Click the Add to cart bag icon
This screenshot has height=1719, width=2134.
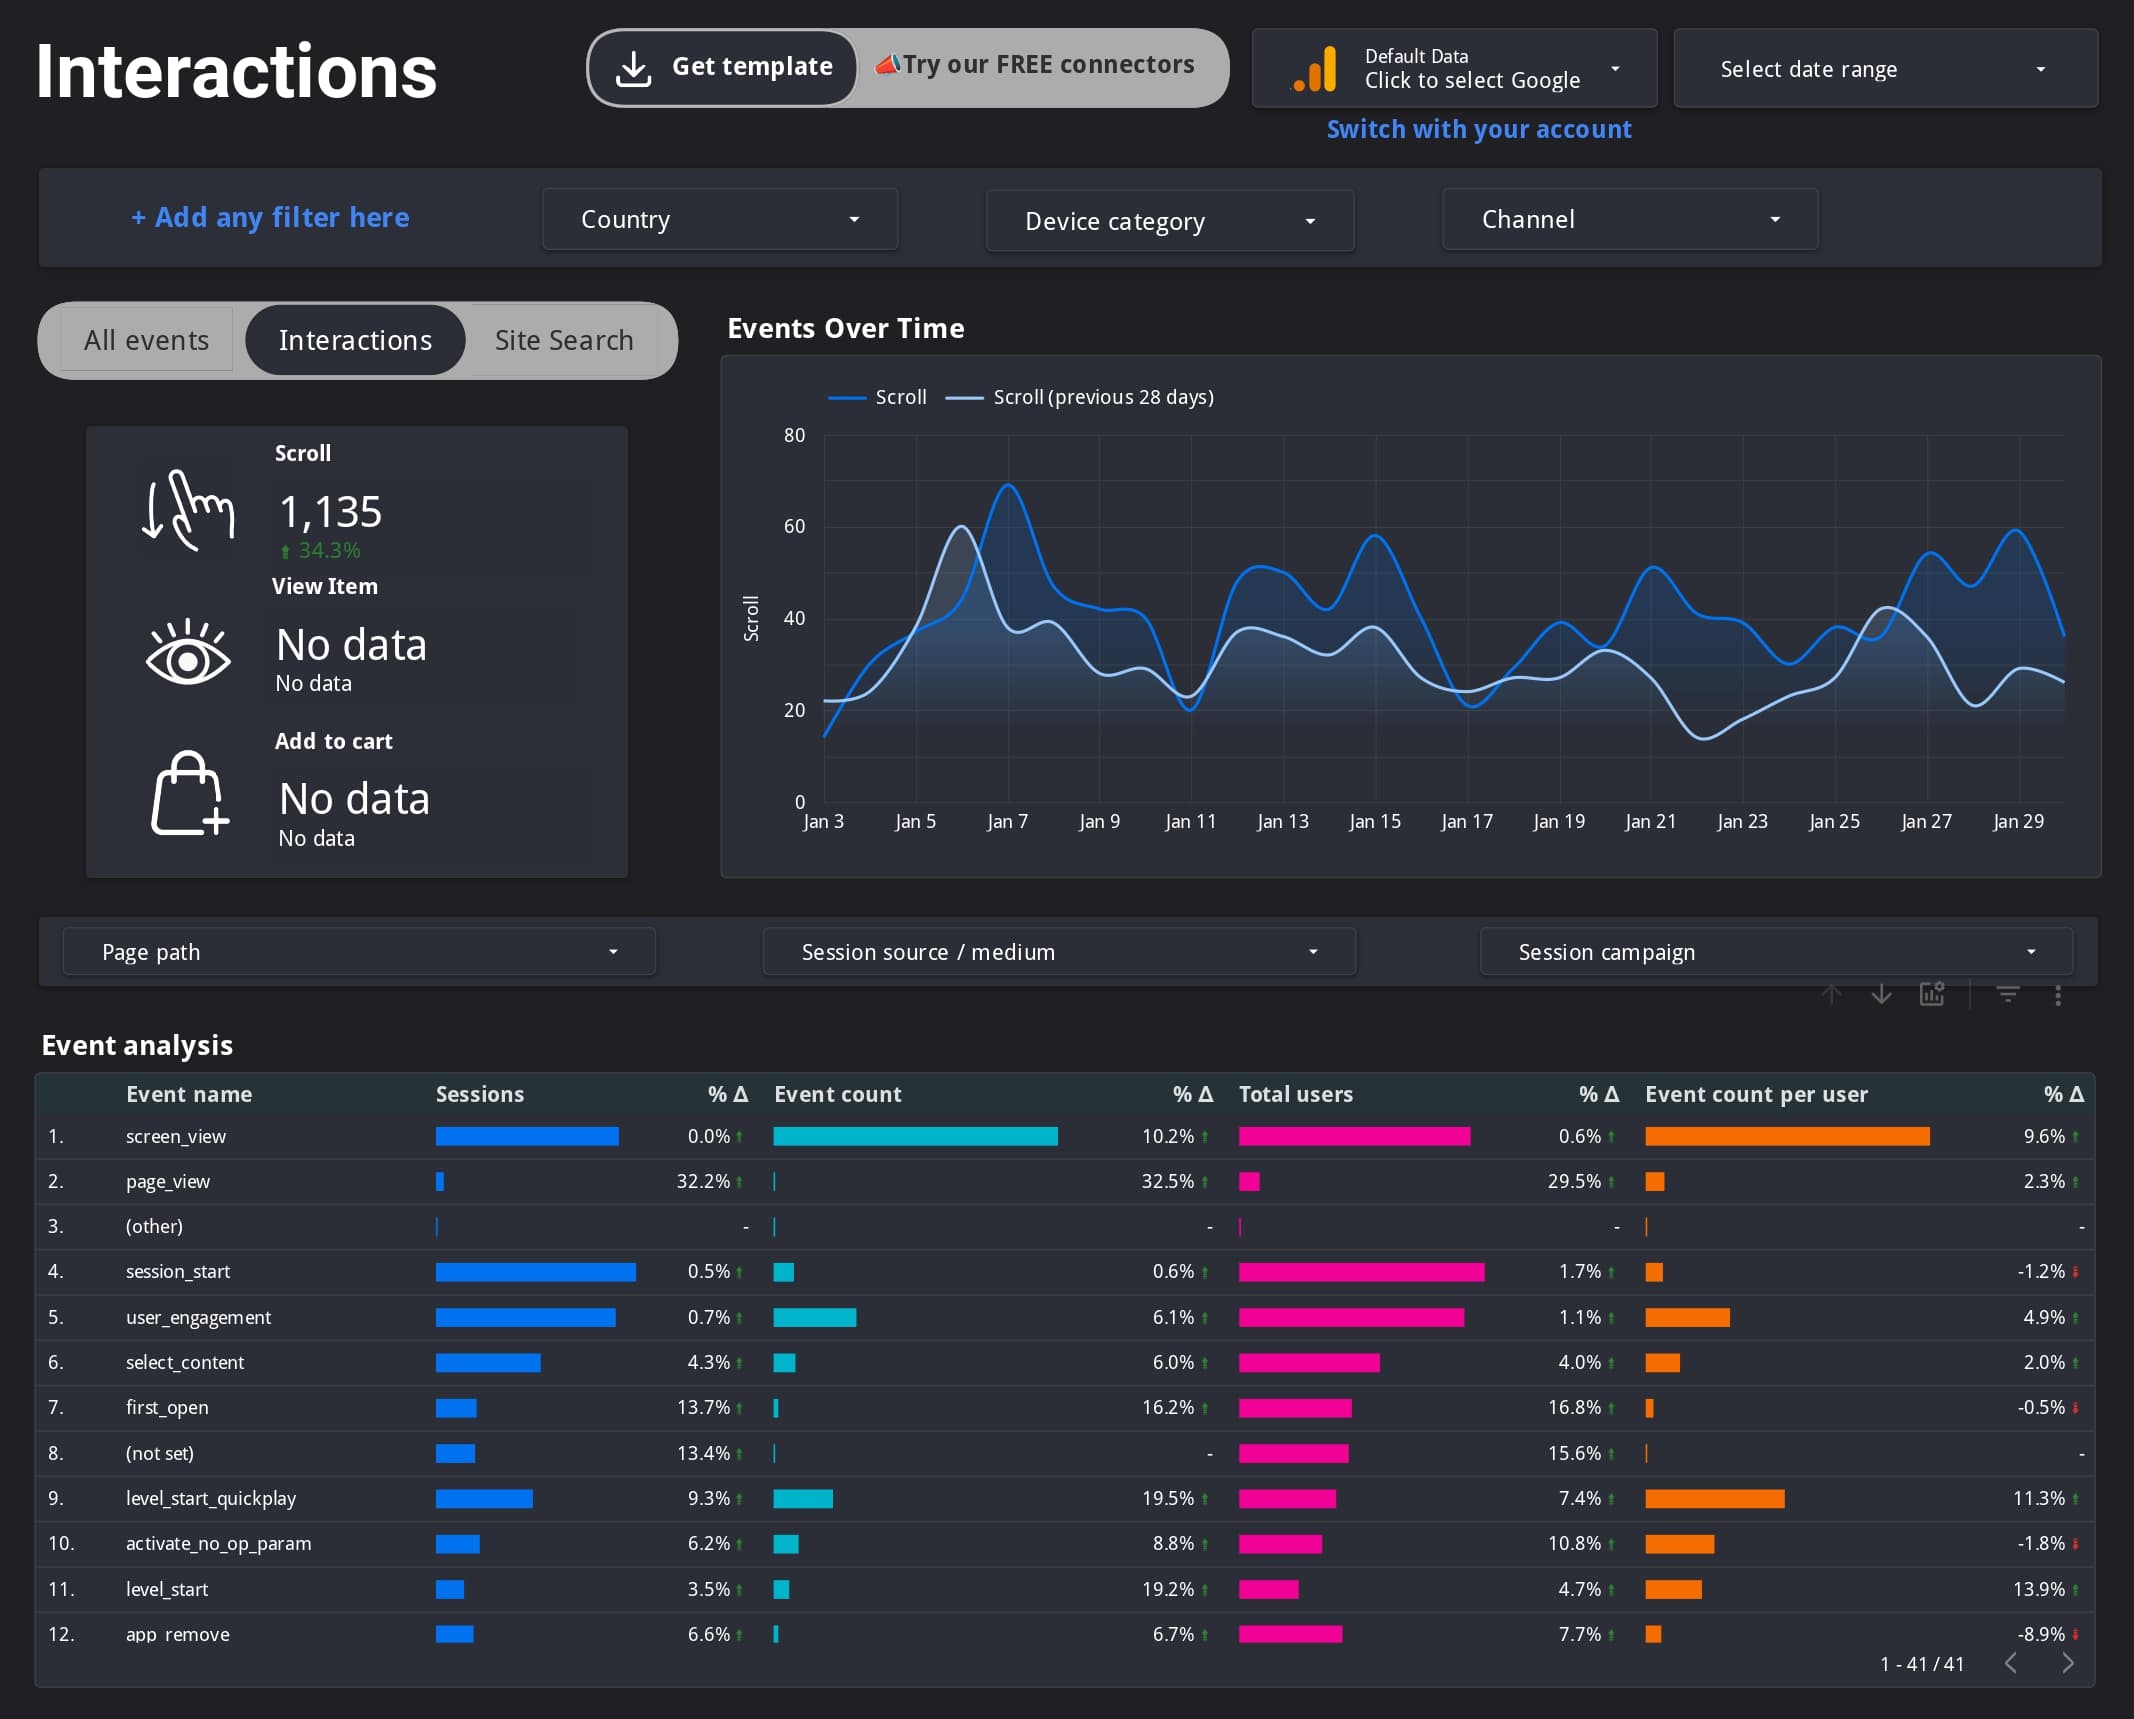click(x=188, y=795)
